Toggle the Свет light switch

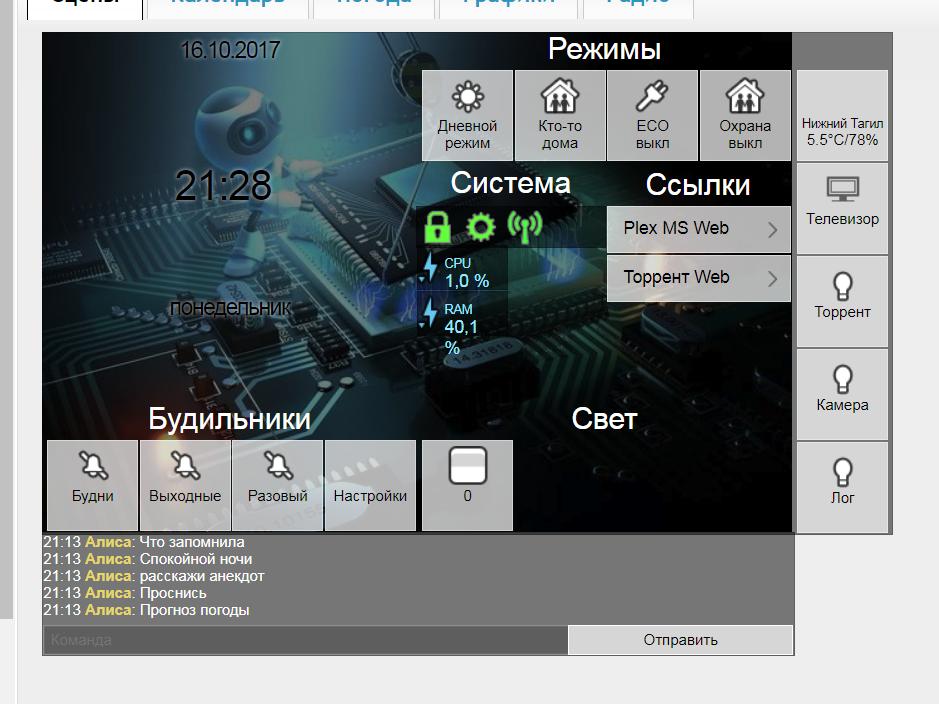pos(466,466)
